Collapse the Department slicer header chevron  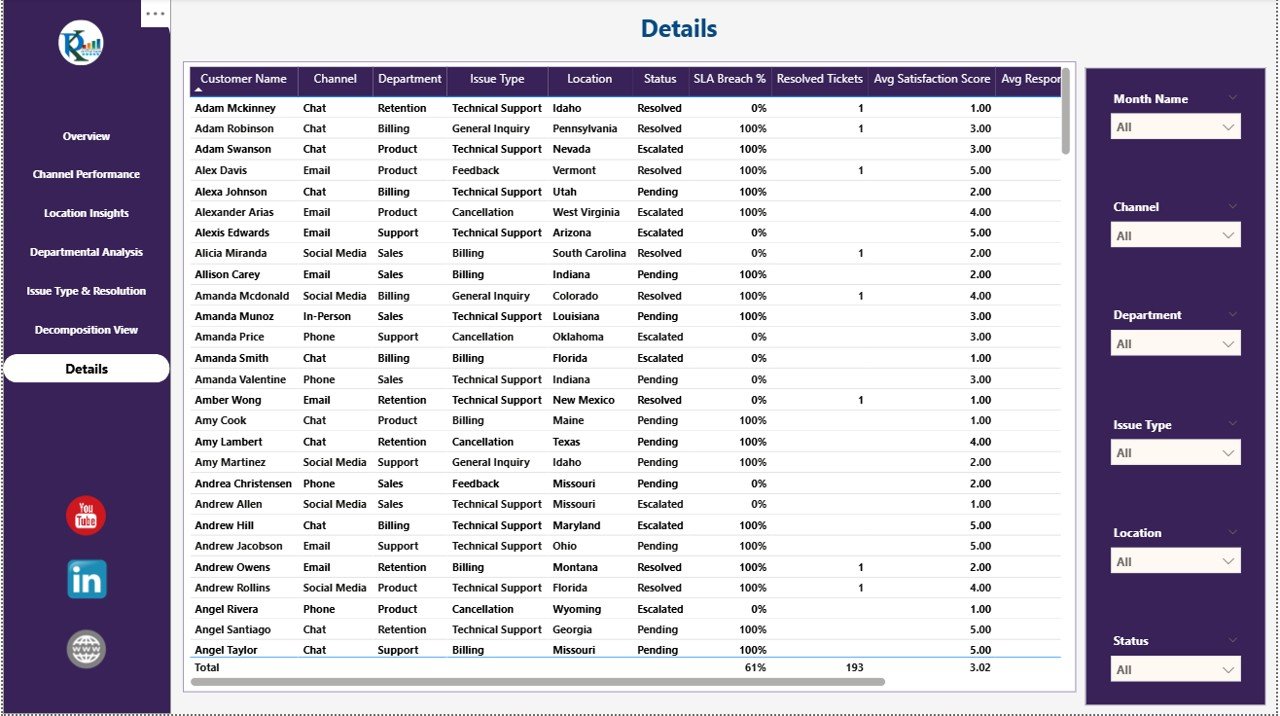(1232, 314)
